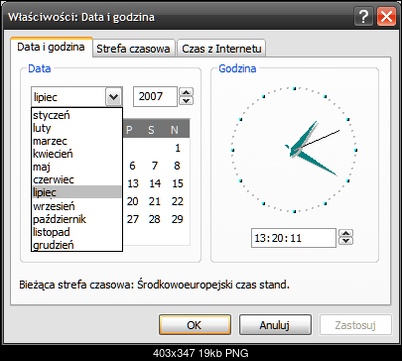Switch to Strefa czasowa tab
Image resolution: width=402 pixels, height=361 pixels.
point(133,49)
